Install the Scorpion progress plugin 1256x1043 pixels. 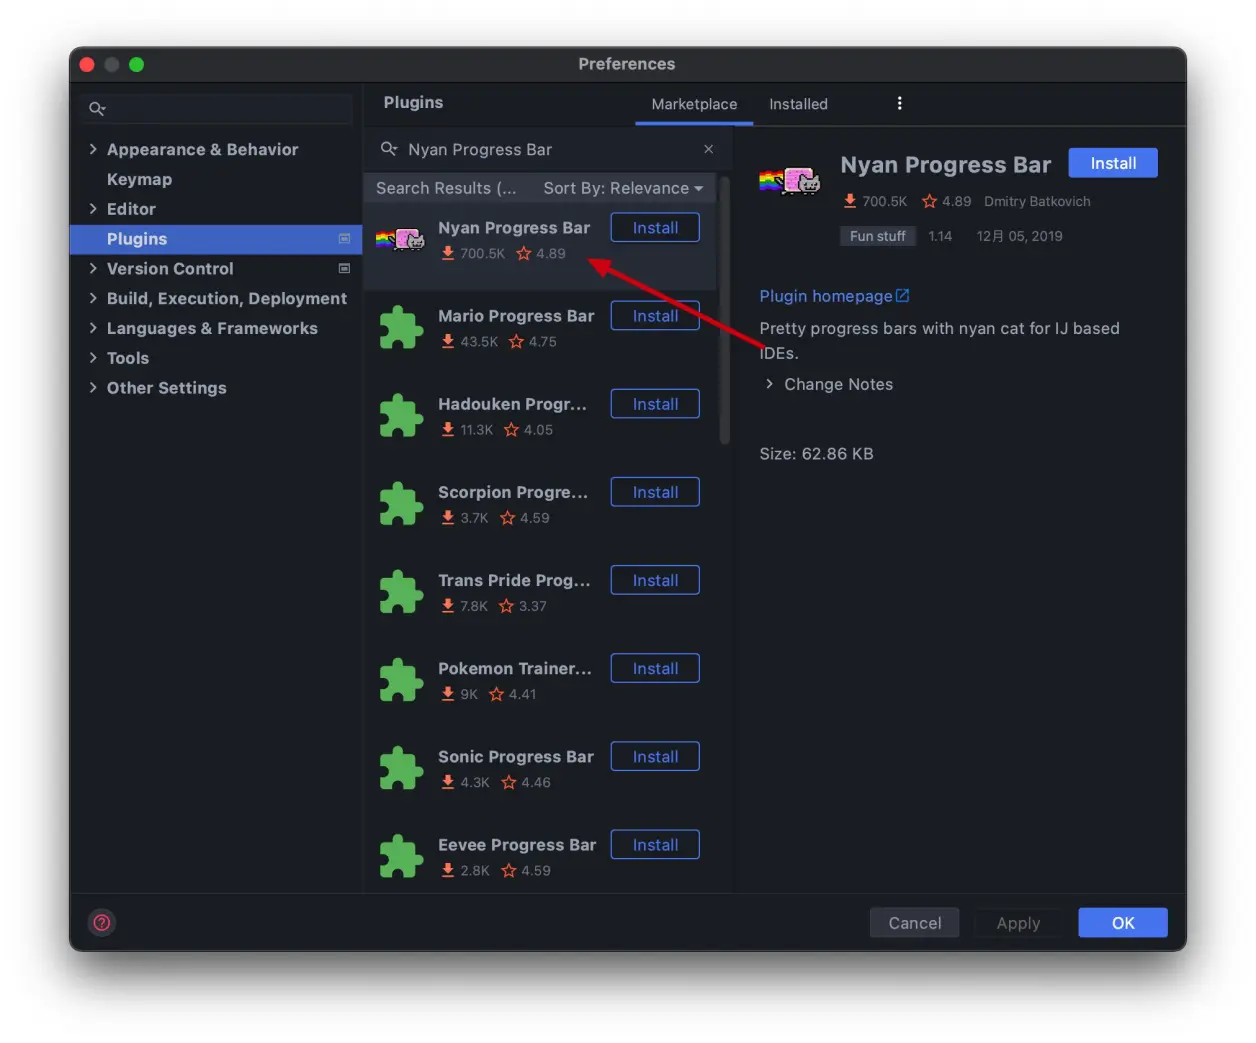click(655, 492)
